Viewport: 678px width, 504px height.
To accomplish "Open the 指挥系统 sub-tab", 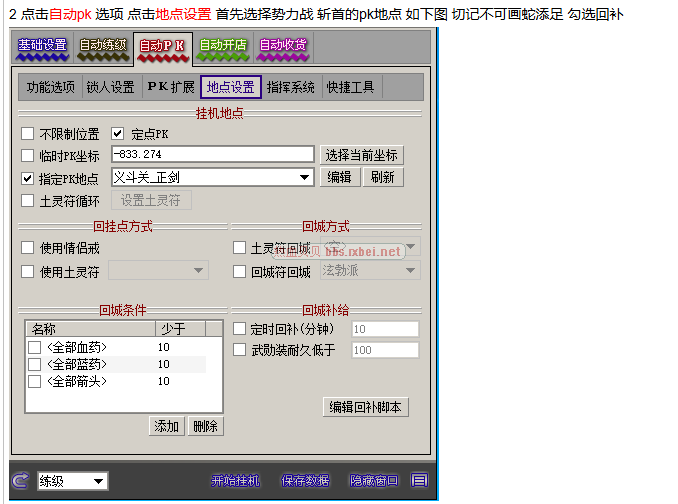I will 292,87.
